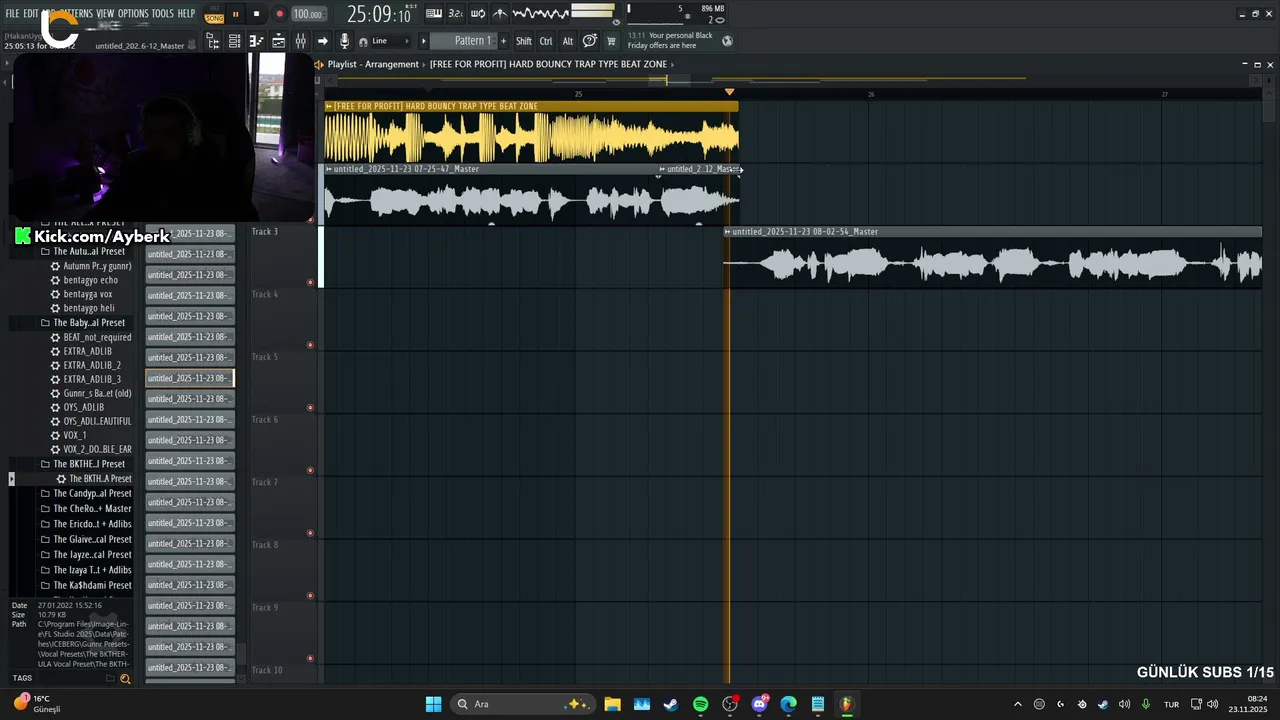Open the FREE FOR PROFIT clip menu arrow
The image size is (1280, 720).
point(329,106)
